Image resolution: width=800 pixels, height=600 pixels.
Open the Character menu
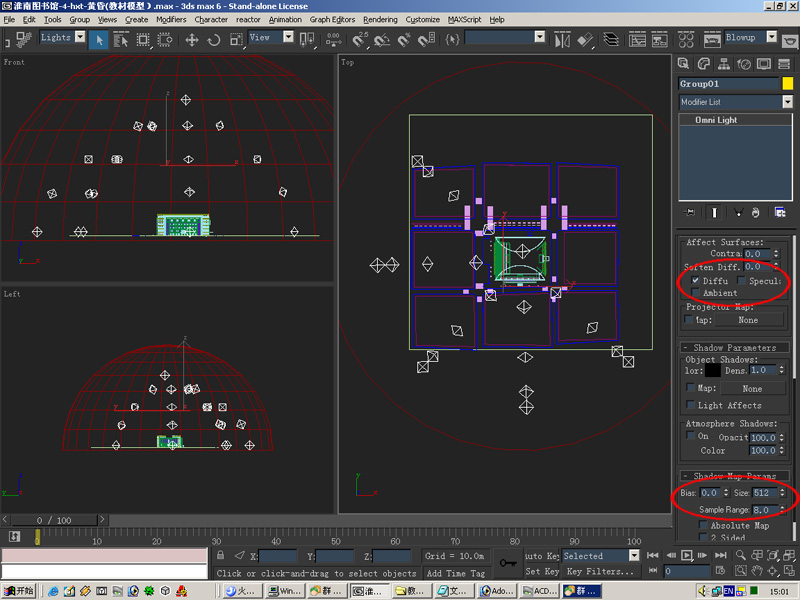[211, 19]
